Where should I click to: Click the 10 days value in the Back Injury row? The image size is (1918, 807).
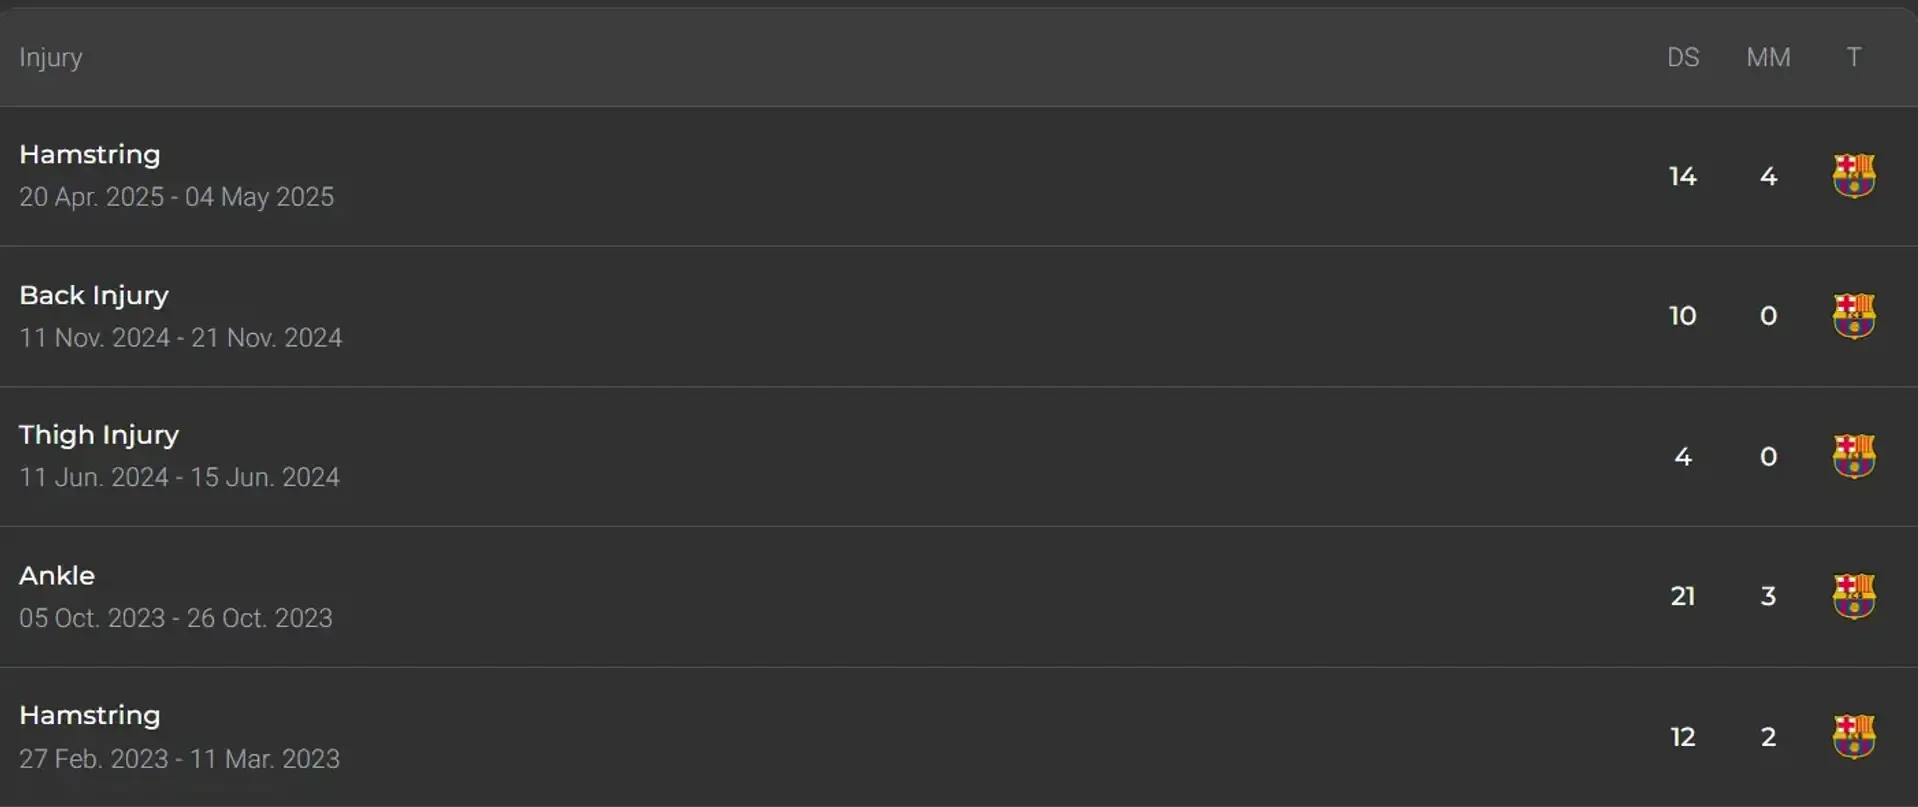(1682, 316)
